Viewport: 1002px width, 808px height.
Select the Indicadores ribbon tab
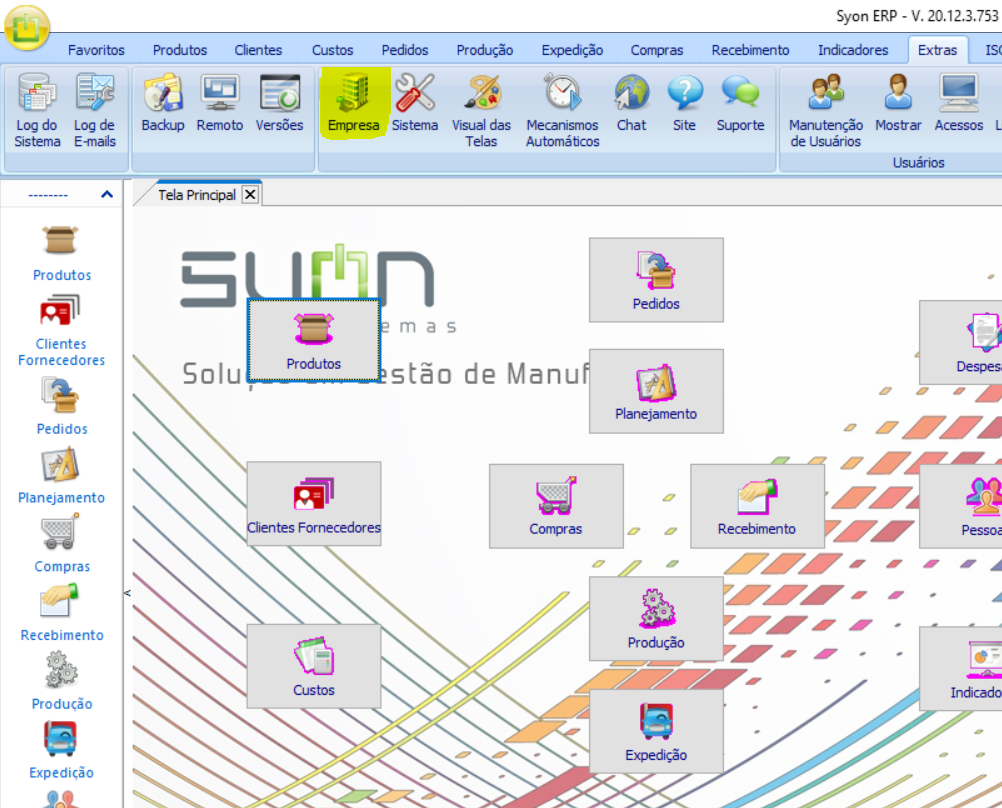(x=852, y=50)
